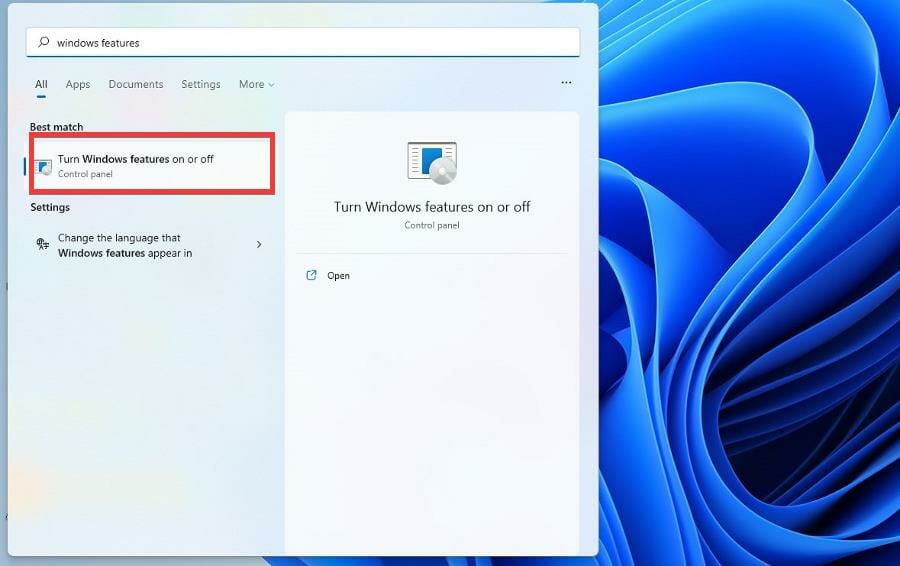Switch to the Documents tab
This screenshot has height=566, width=900.
click(x=135, y=84)
